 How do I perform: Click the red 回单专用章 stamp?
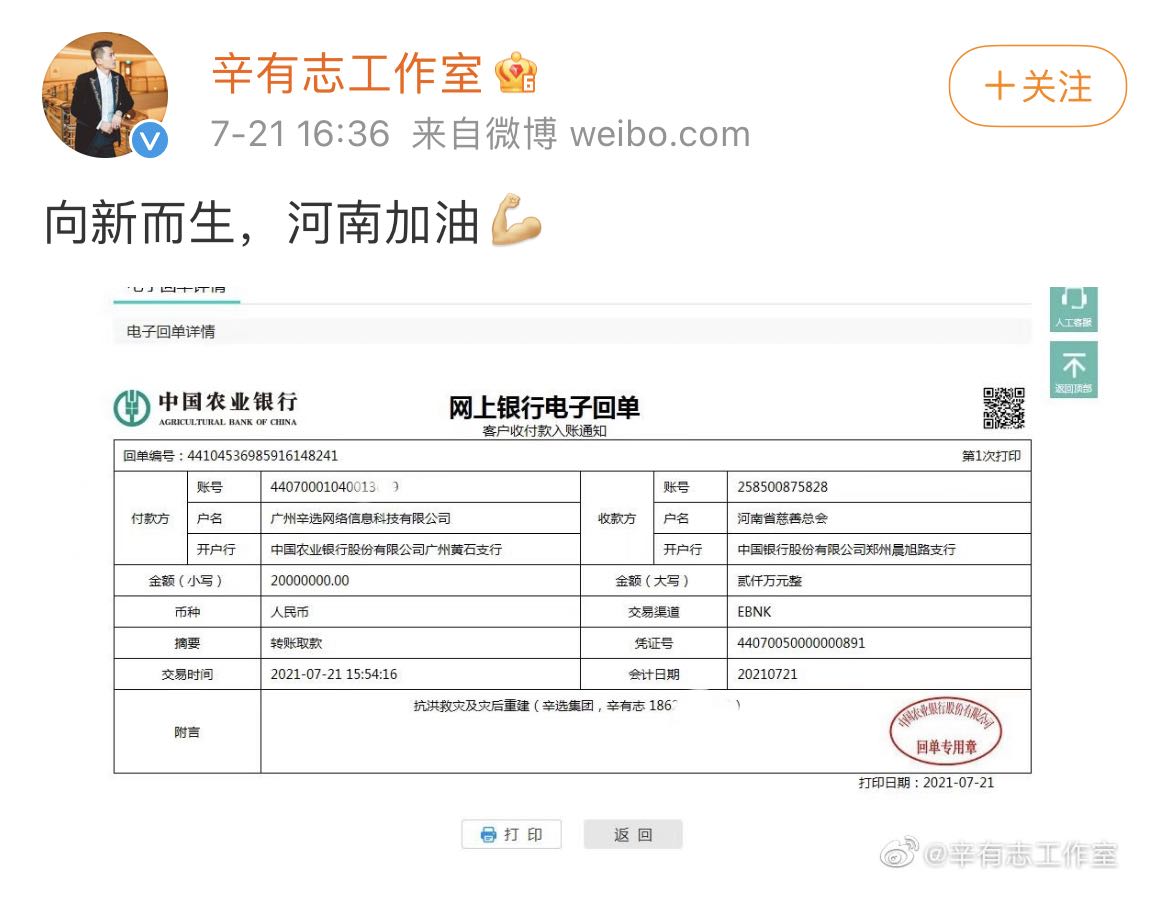[x=945, y=733]
